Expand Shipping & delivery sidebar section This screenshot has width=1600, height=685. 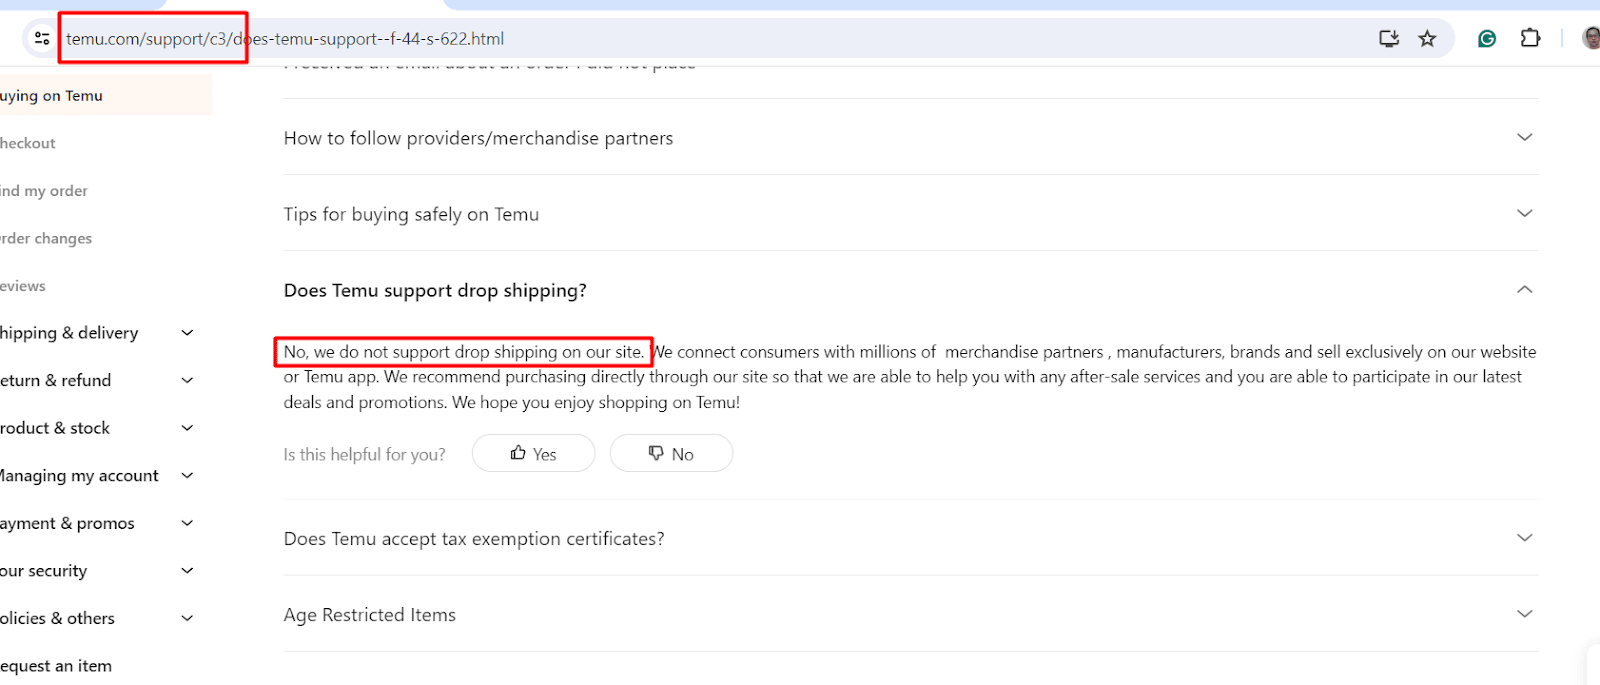pyautogui.click(x=187, y=333)
